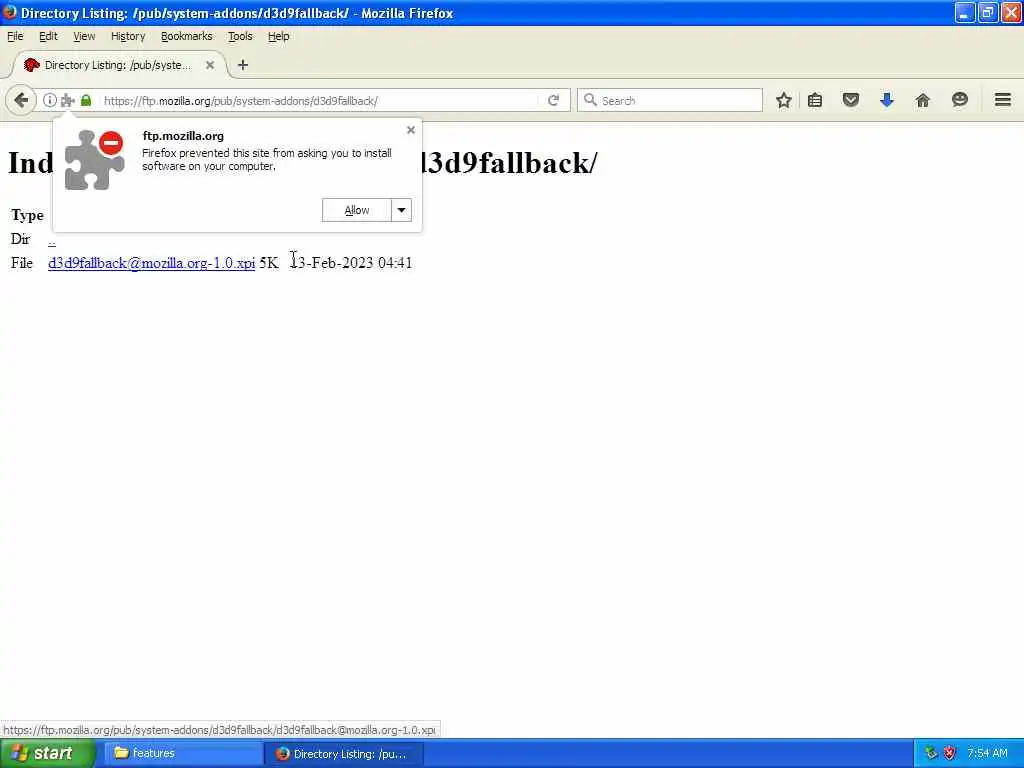The image size is (1024, 768).
Task: Open the hamburger menu
Action: [1002, 100]
